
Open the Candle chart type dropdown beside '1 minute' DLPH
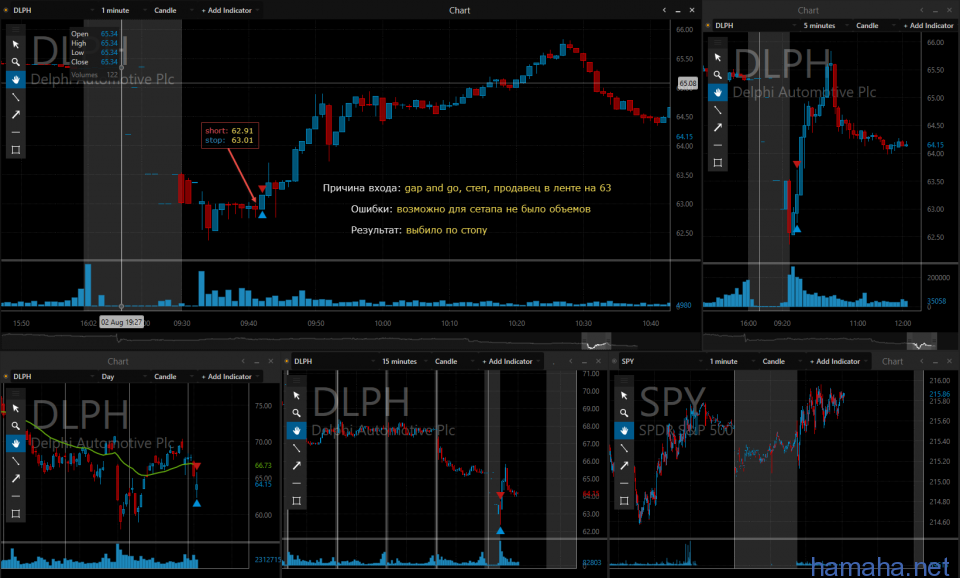[x=165, y=10]
